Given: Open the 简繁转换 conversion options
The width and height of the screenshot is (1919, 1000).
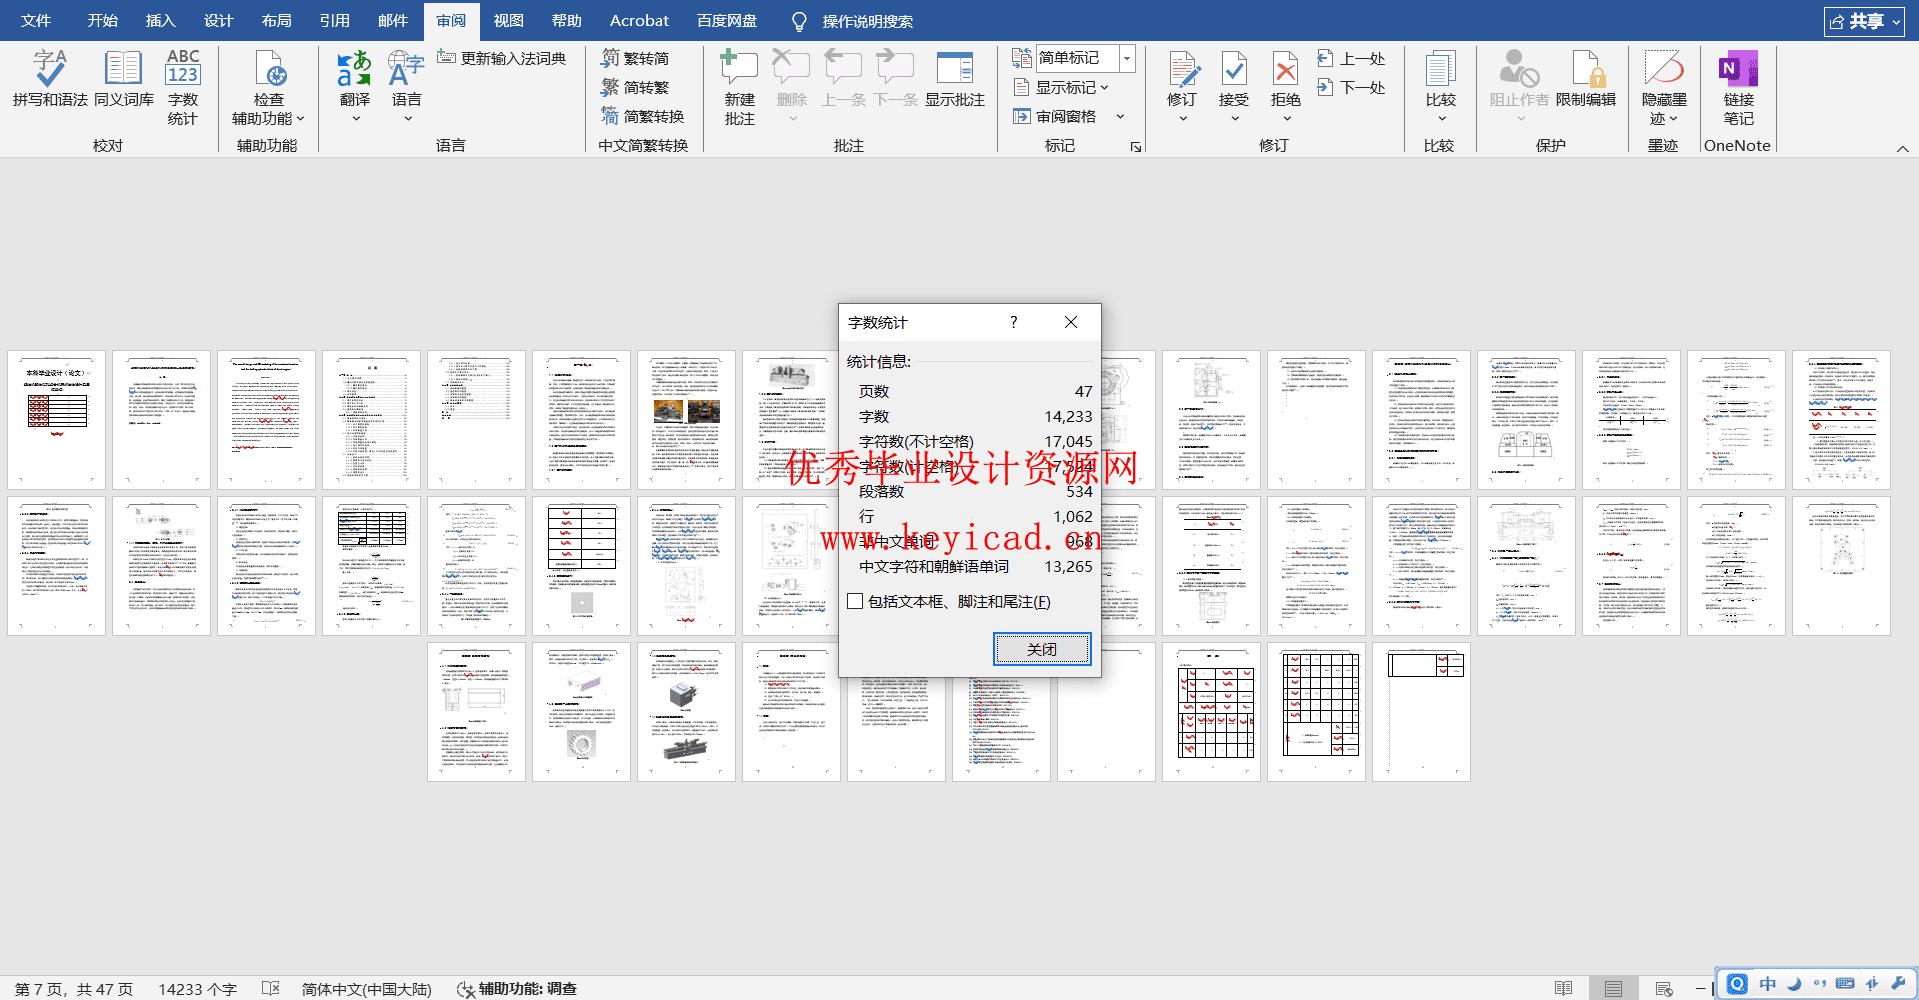Looking at the screenshot, I should 643,116.
